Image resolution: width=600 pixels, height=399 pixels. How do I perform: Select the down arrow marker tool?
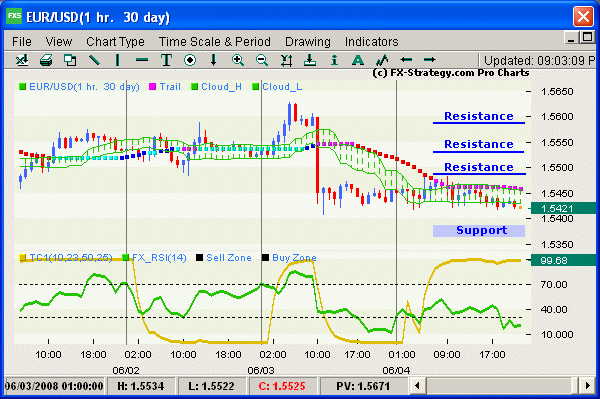[x=214, y=60]
